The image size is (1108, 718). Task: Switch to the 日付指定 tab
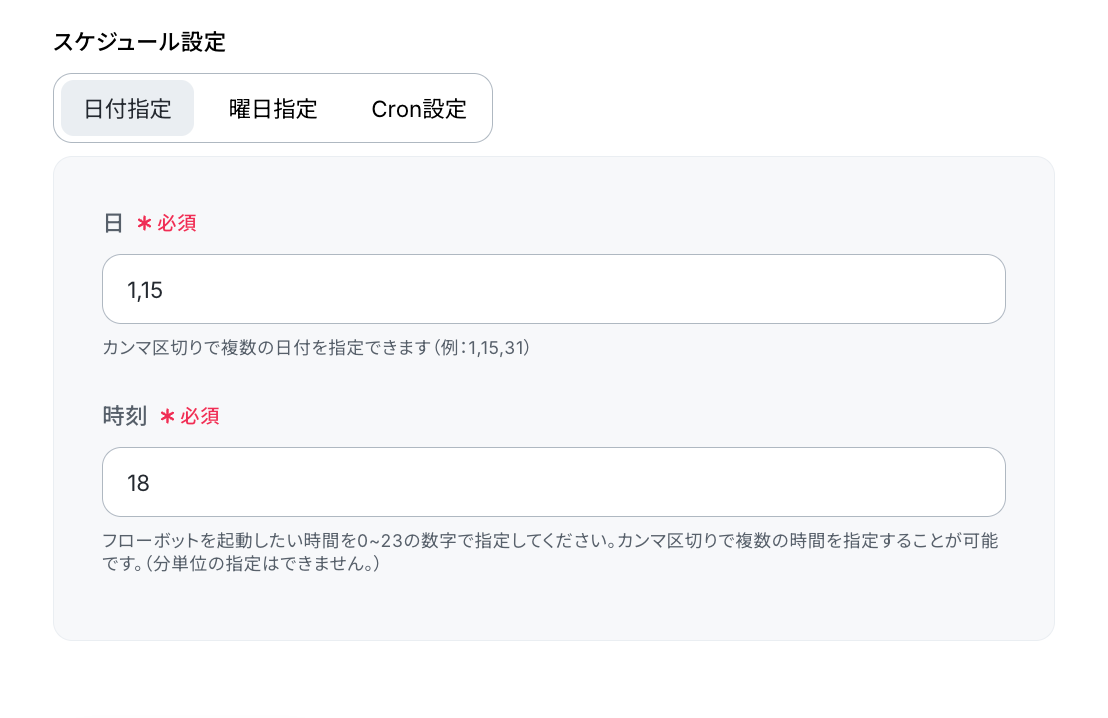(127, 108)
